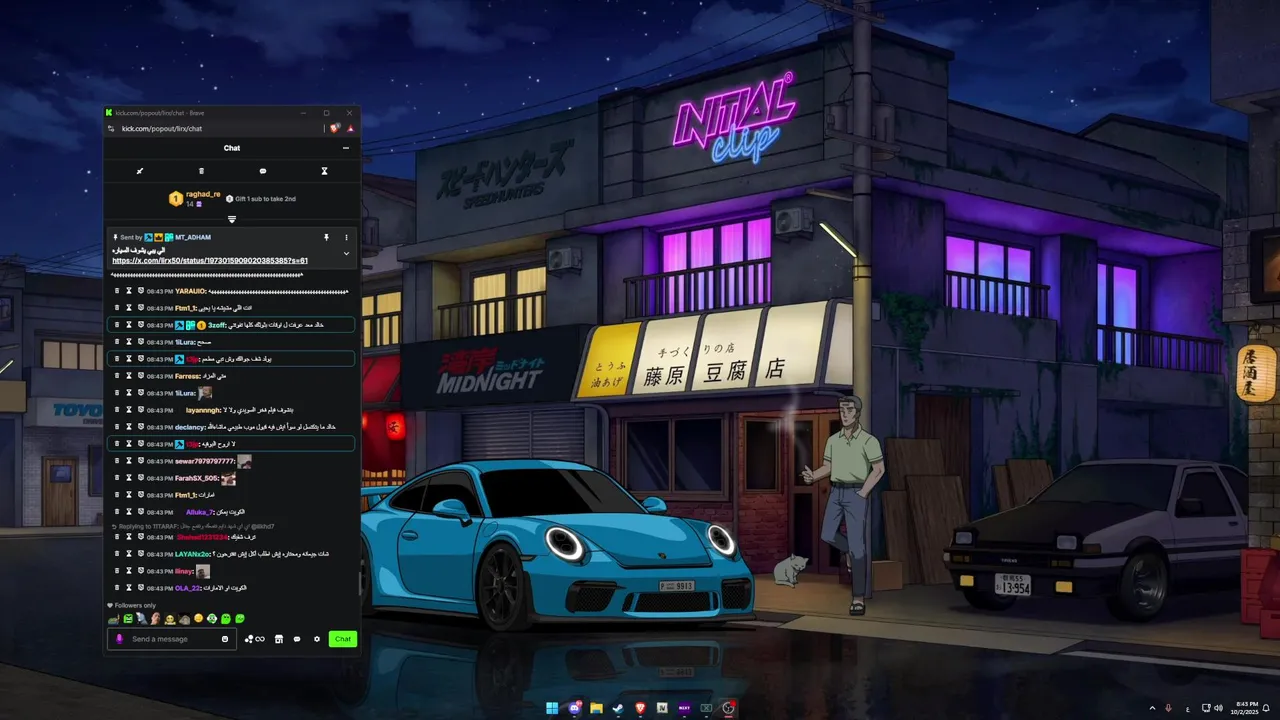This screenshot has height=720, width=1280.
Task: Click 'Followers only' label
Action: [135, 605]
